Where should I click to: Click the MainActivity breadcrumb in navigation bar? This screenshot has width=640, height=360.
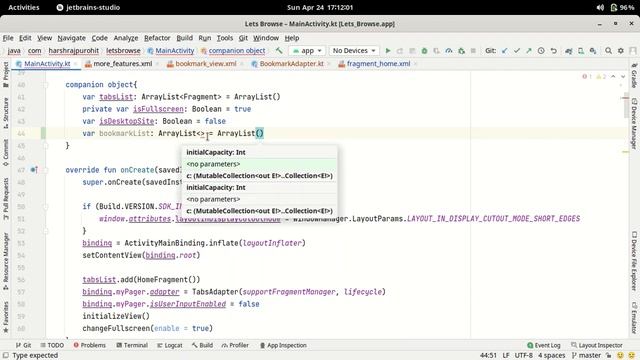point(171,51)
